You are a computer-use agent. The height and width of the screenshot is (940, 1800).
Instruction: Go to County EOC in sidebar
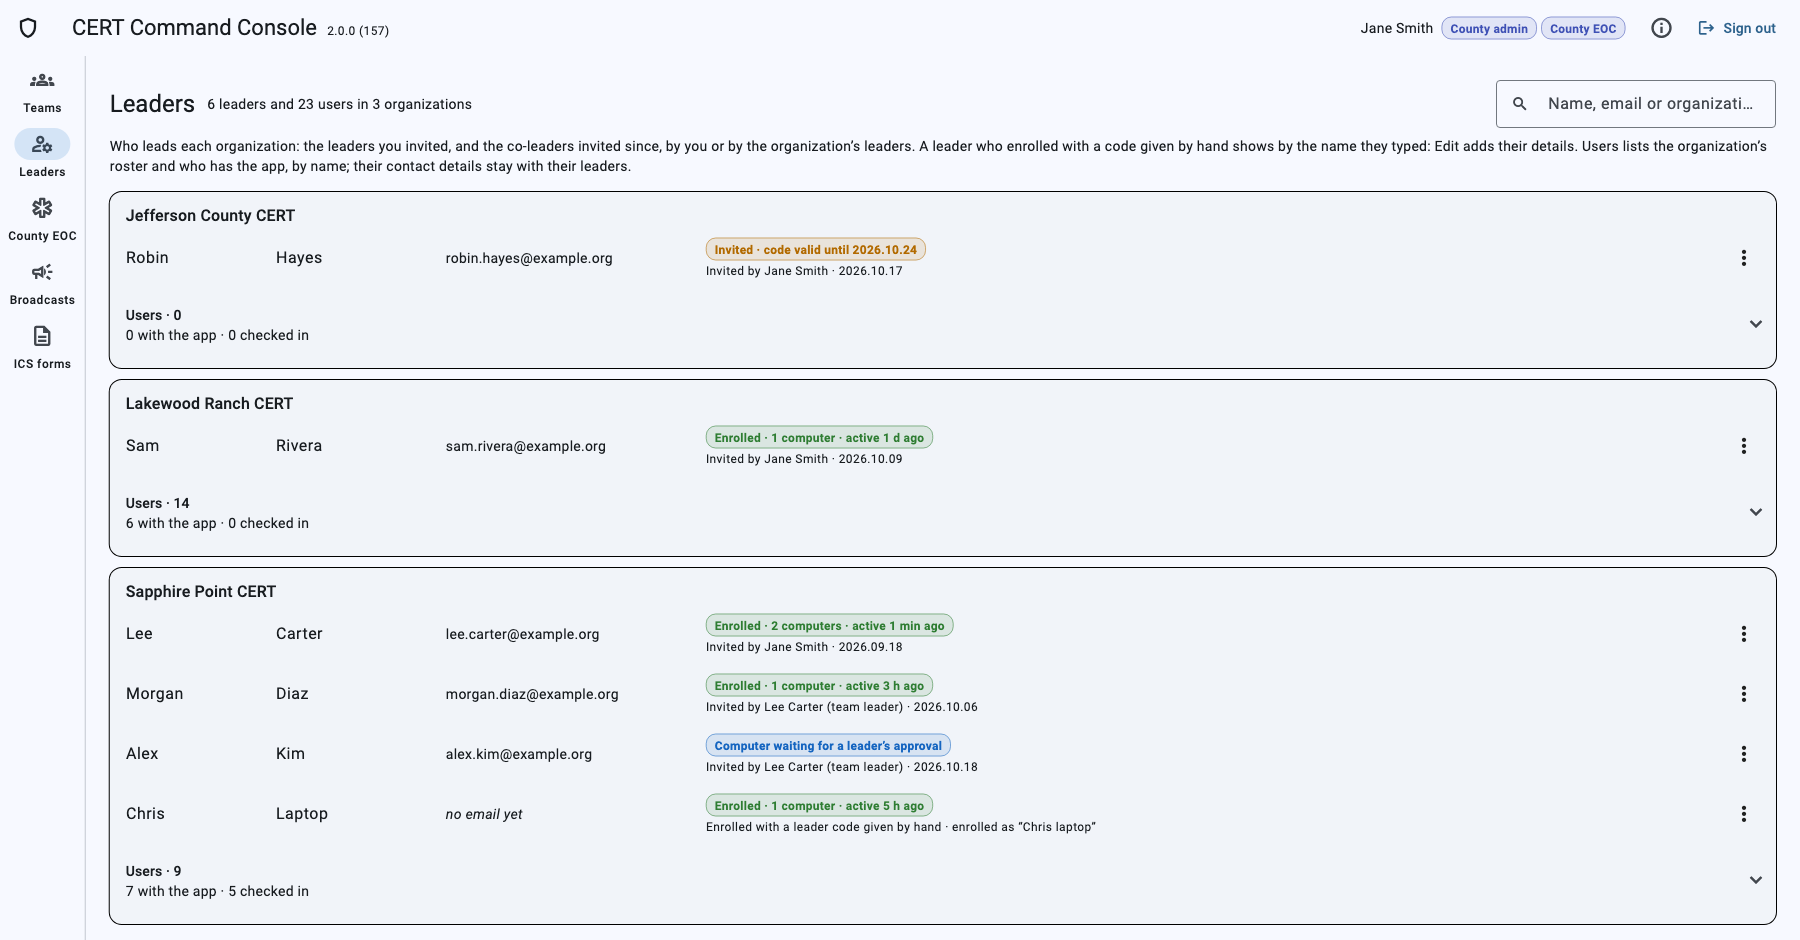coord(42,220)
